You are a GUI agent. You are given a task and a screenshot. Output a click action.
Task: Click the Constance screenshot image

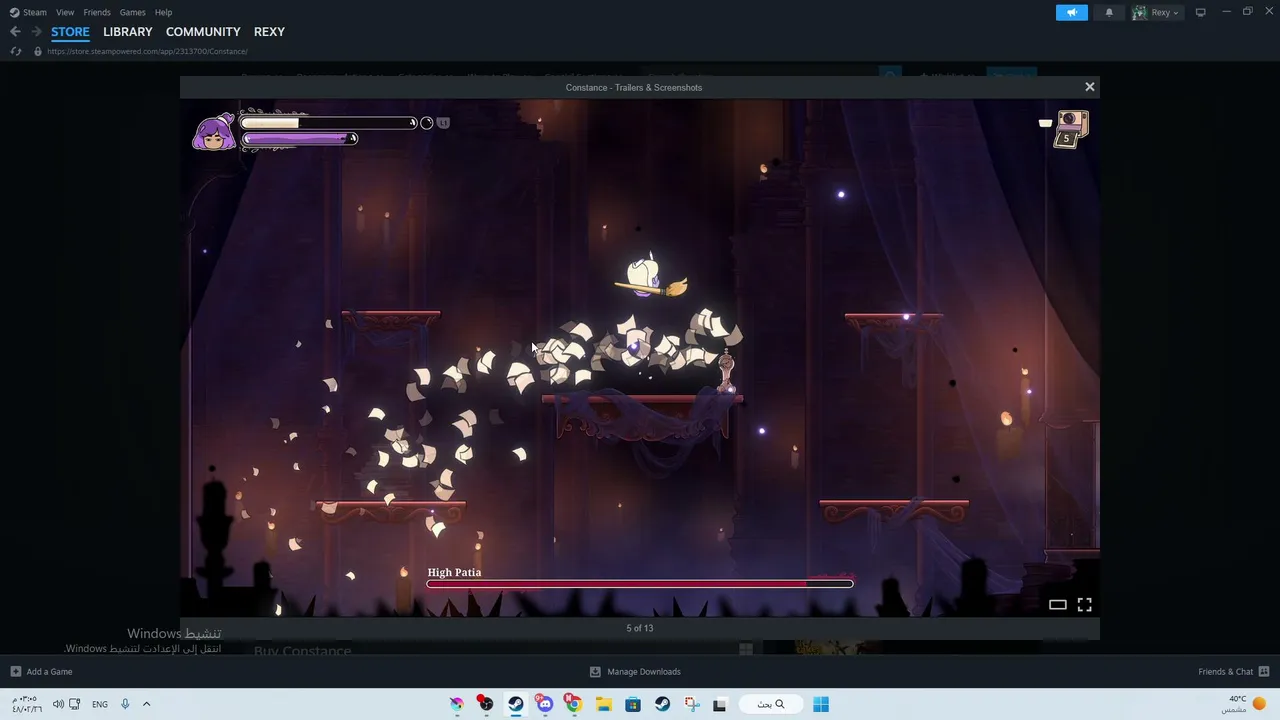tap(640, 358)
